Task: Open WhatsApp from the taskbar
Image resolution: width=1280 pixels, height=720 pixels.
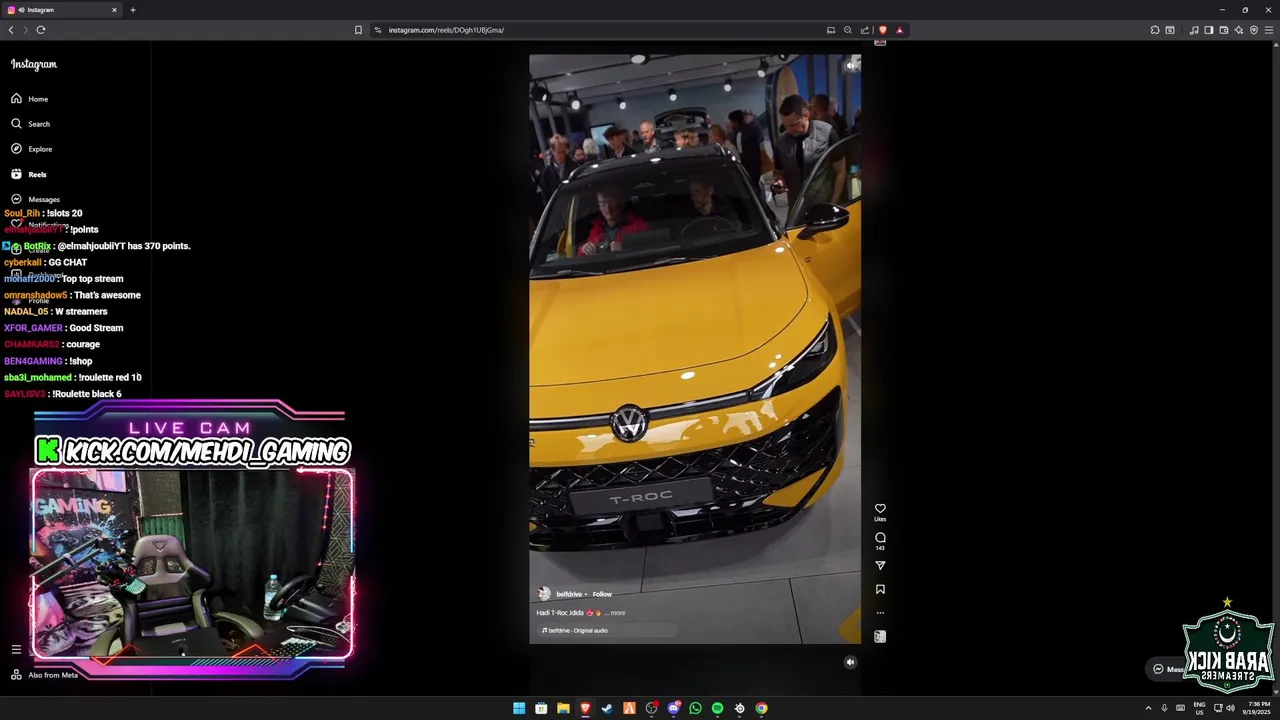Action: click(695, 708)
